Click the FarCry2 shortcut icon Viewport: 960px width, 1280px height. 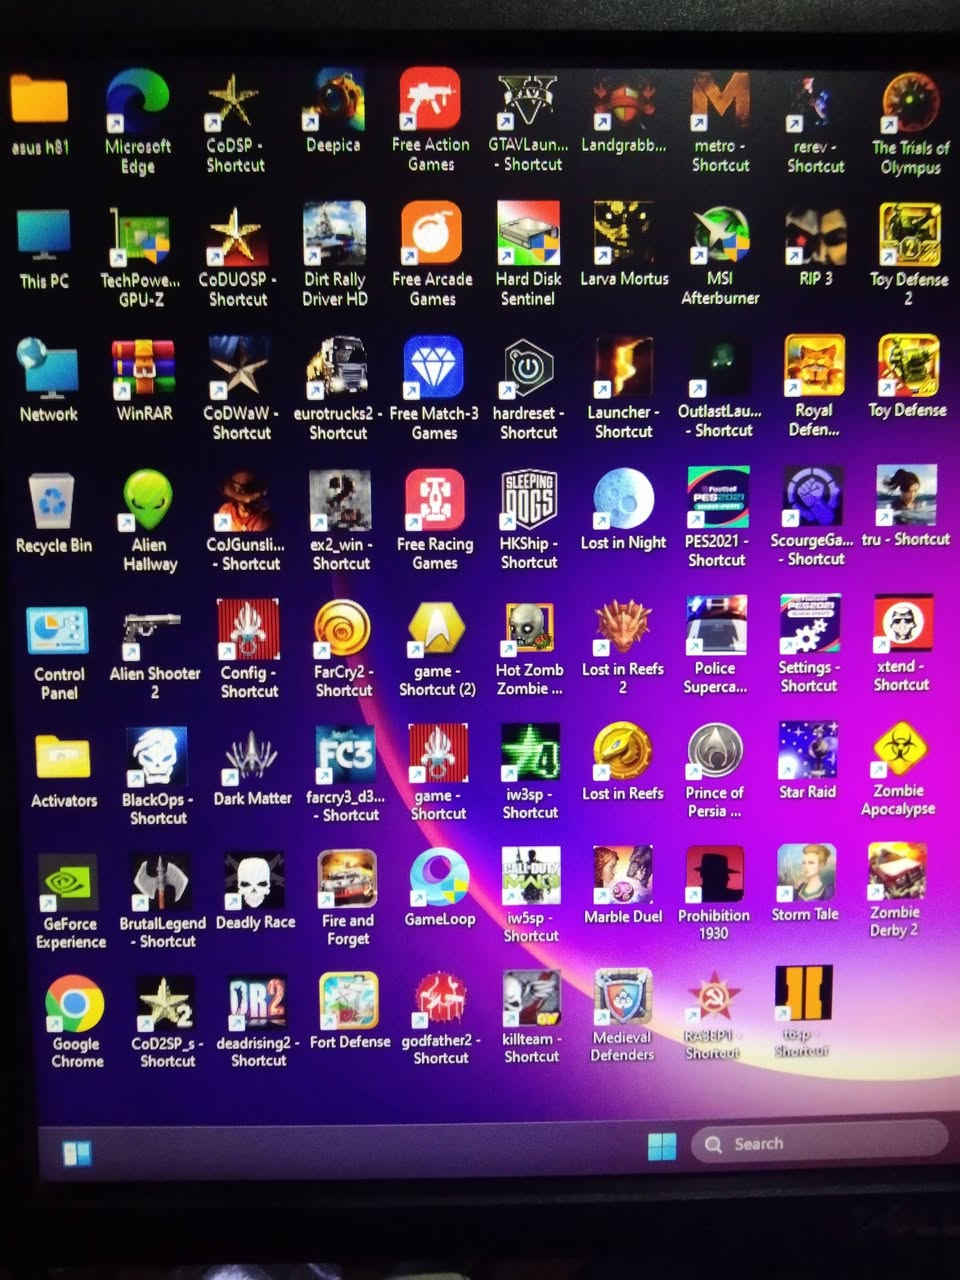[343, 629]
